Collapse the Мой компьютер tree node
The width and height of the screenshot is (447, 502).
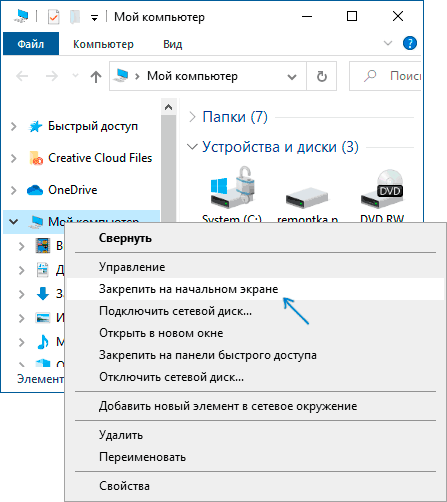coord(14,221)
